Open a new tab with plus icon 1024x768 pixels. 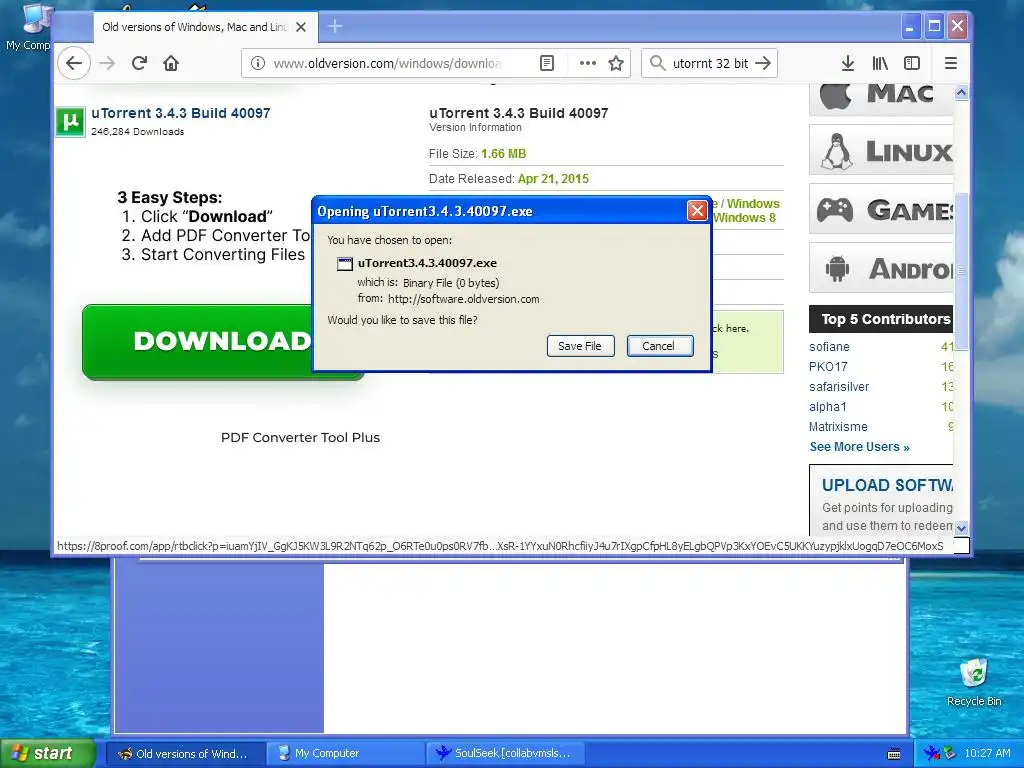tap(335, 26)
